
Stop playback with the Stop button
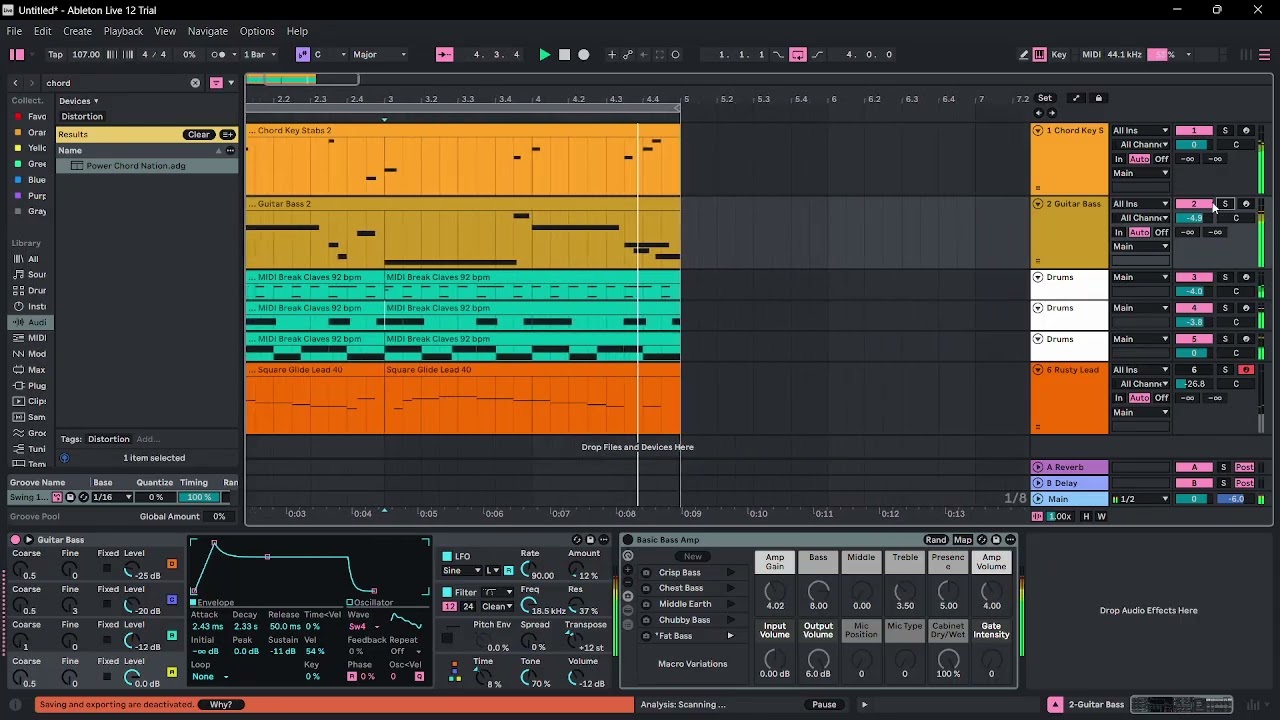(564, 55)
